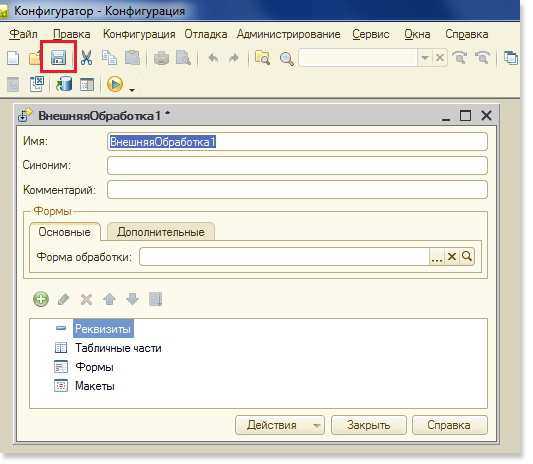Click the New document toolbar icon
533x464 pixels.
(x=13, y=57)
